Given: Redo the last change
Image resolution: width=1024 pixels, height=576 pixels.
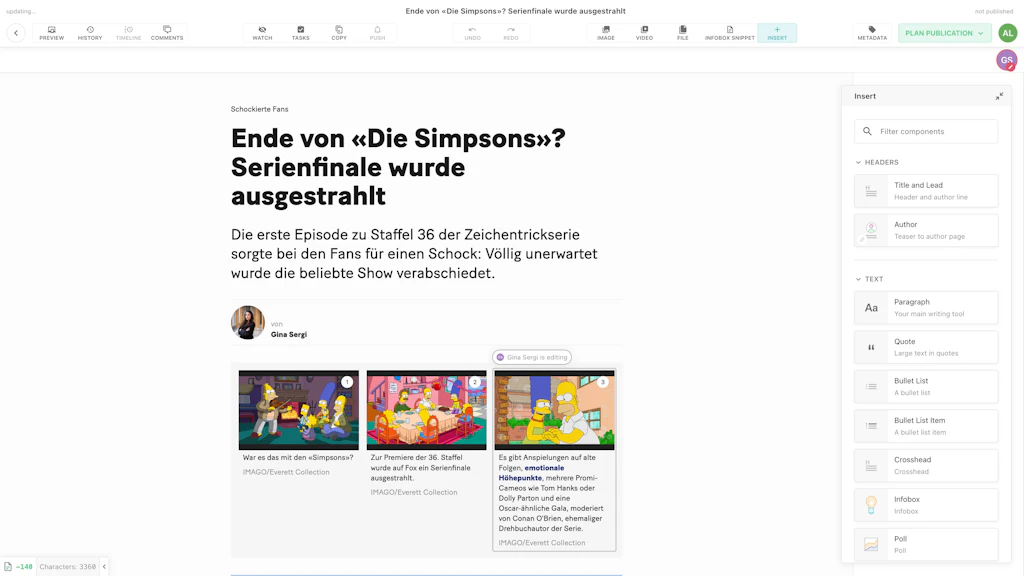Looking at the screenshot, I should pyautogui.click(x=511, y=33).
